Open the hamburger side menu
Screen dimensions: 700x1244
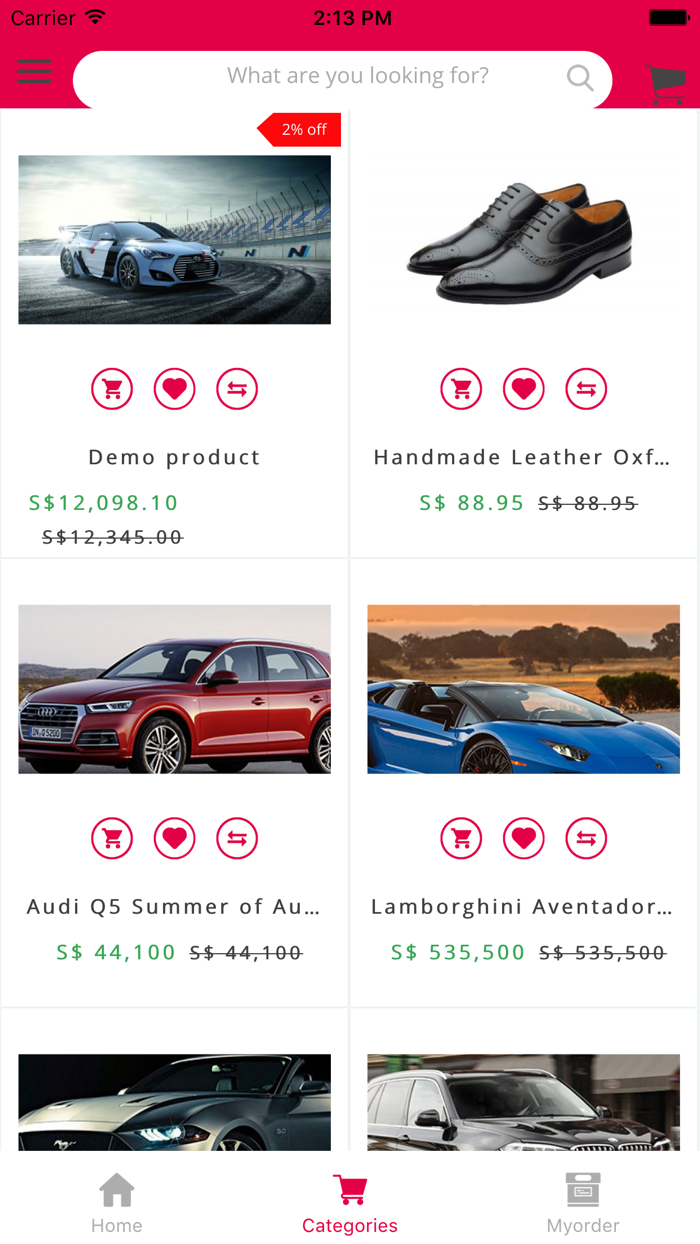[34, 71]
